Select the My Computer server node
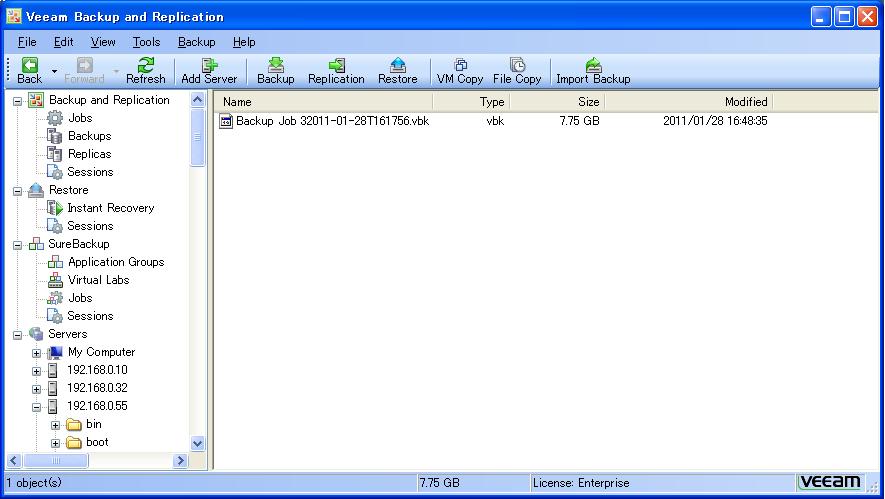The height and width of the screenshot is (499, 885). pos(101,352)
